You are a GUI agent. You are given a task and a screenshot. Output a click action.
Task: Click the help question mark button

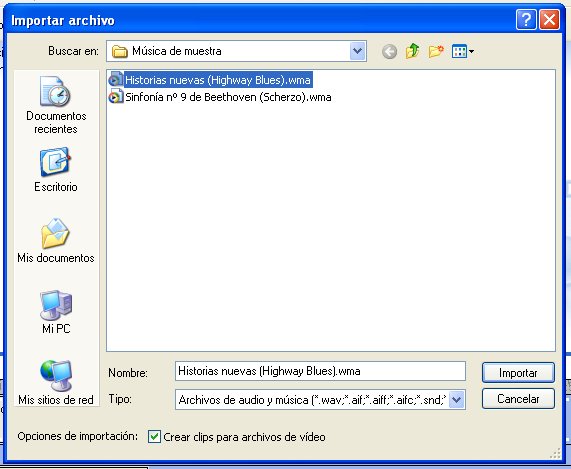(x=526, y=20)
